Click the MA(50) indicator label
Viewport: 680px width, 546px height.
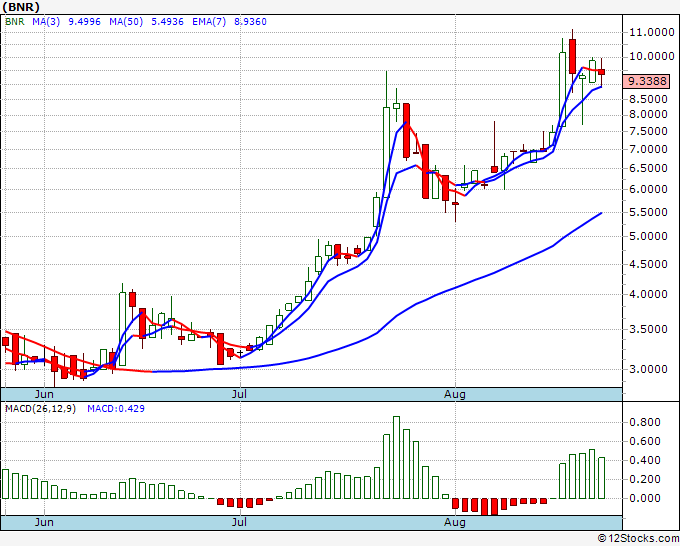click(x=126, y=22)
